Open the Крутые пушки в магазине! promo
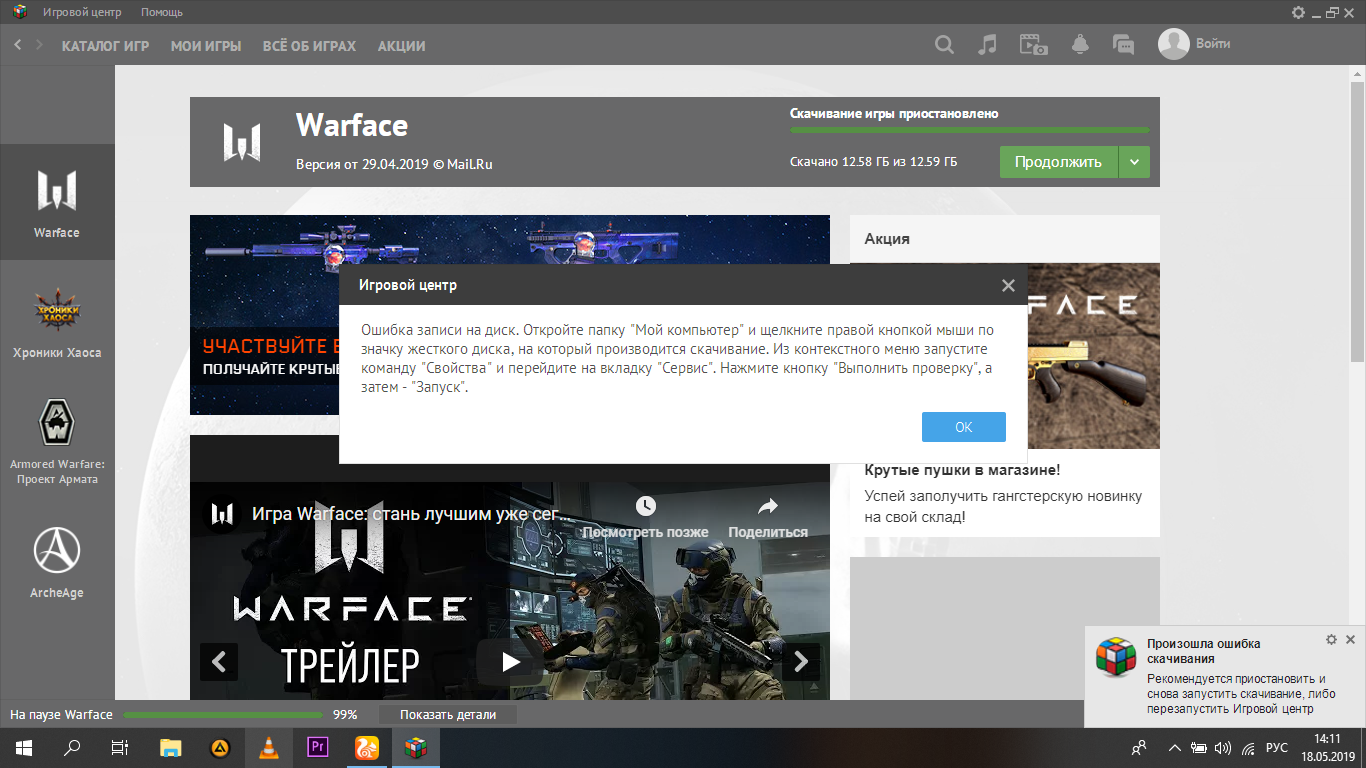The height and width of the screenshot is (768, 1366). point(962,470)
